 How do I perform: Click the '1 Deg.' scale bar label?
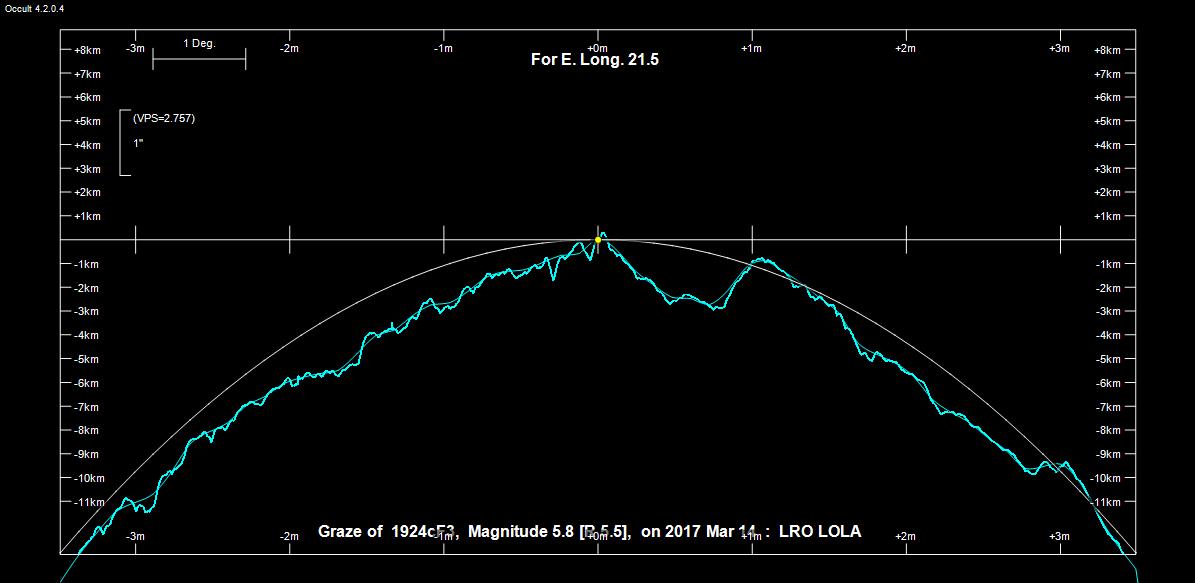pyautogui.click(x=199, y=44)
